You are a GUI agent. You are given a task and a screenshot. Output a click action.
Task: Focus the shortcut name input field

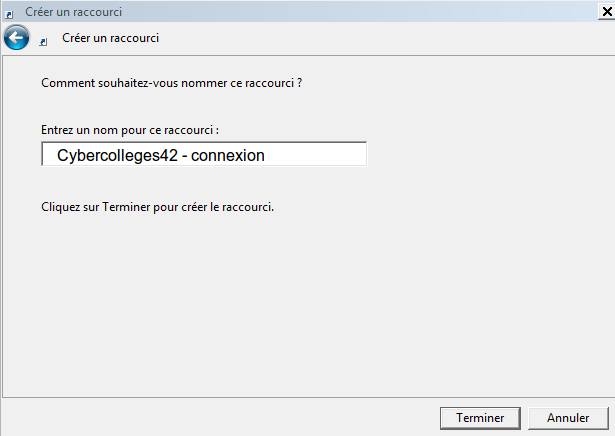(x=204, y=155)
